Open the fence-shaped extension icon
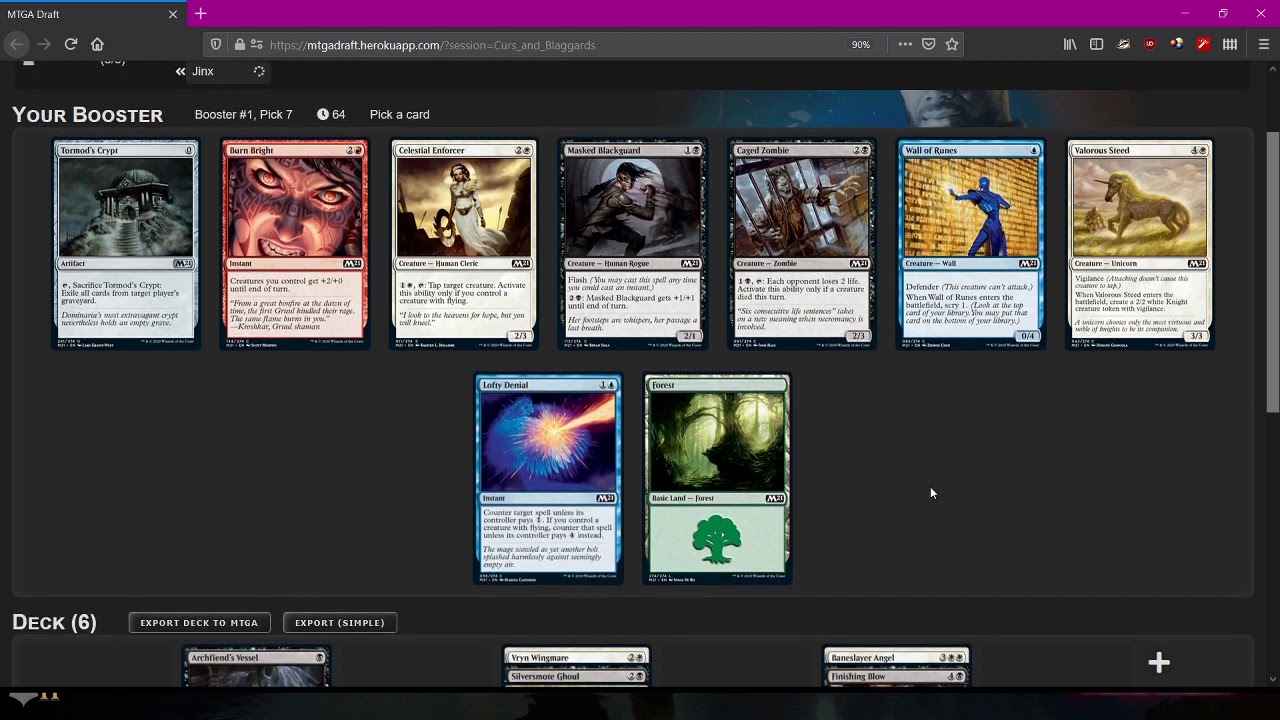This screenshot has height=720, width=1280. coord(1230,44)
